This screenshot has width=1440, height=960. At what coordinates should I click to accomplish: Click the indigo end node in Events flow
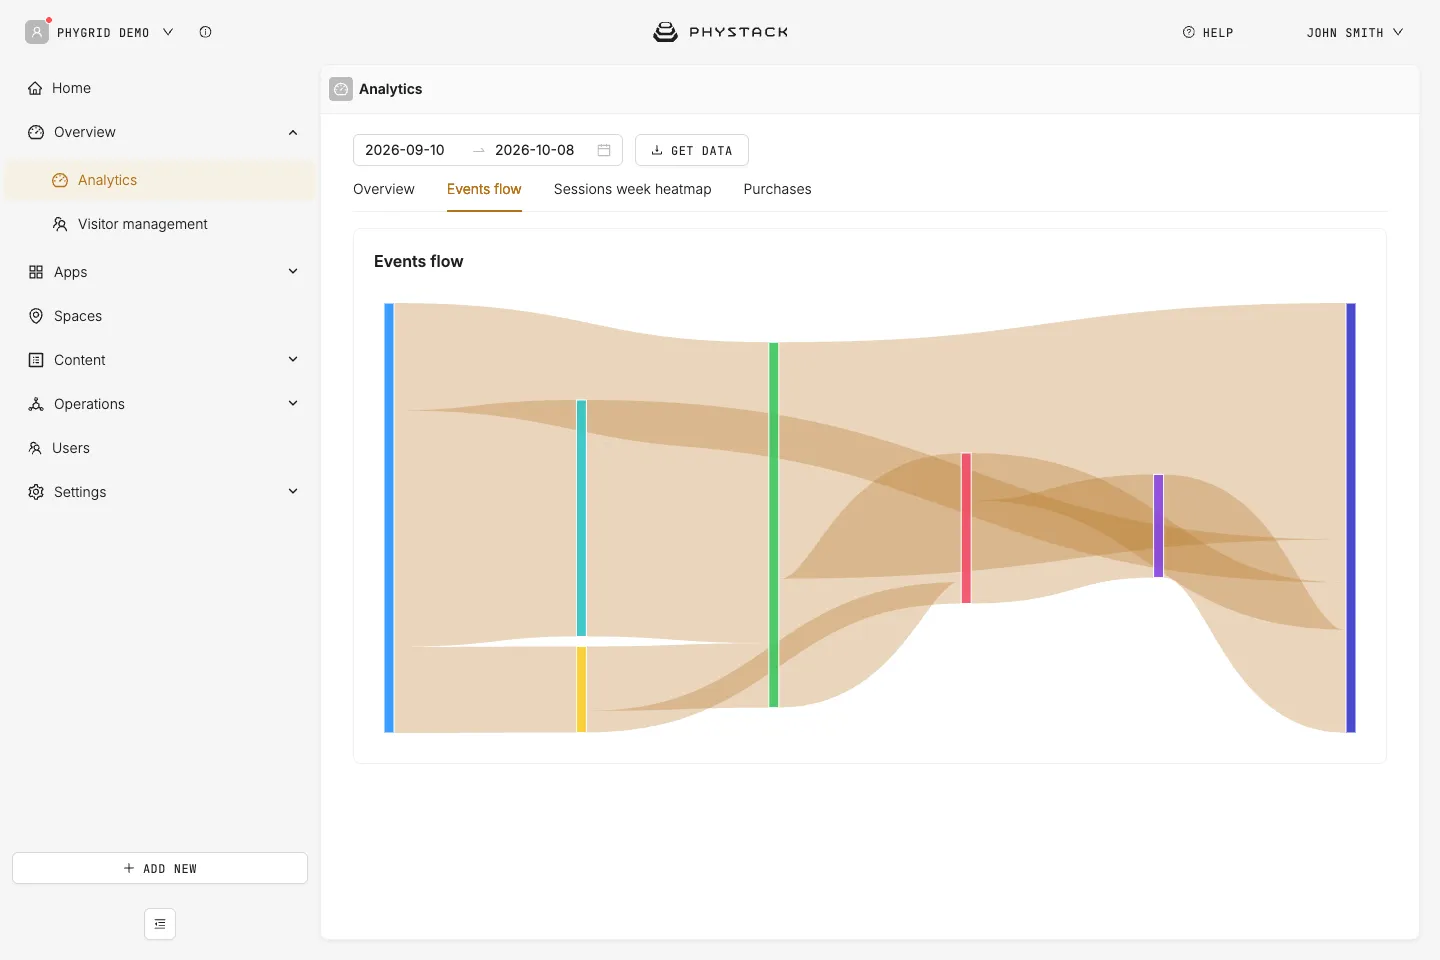1351,518
